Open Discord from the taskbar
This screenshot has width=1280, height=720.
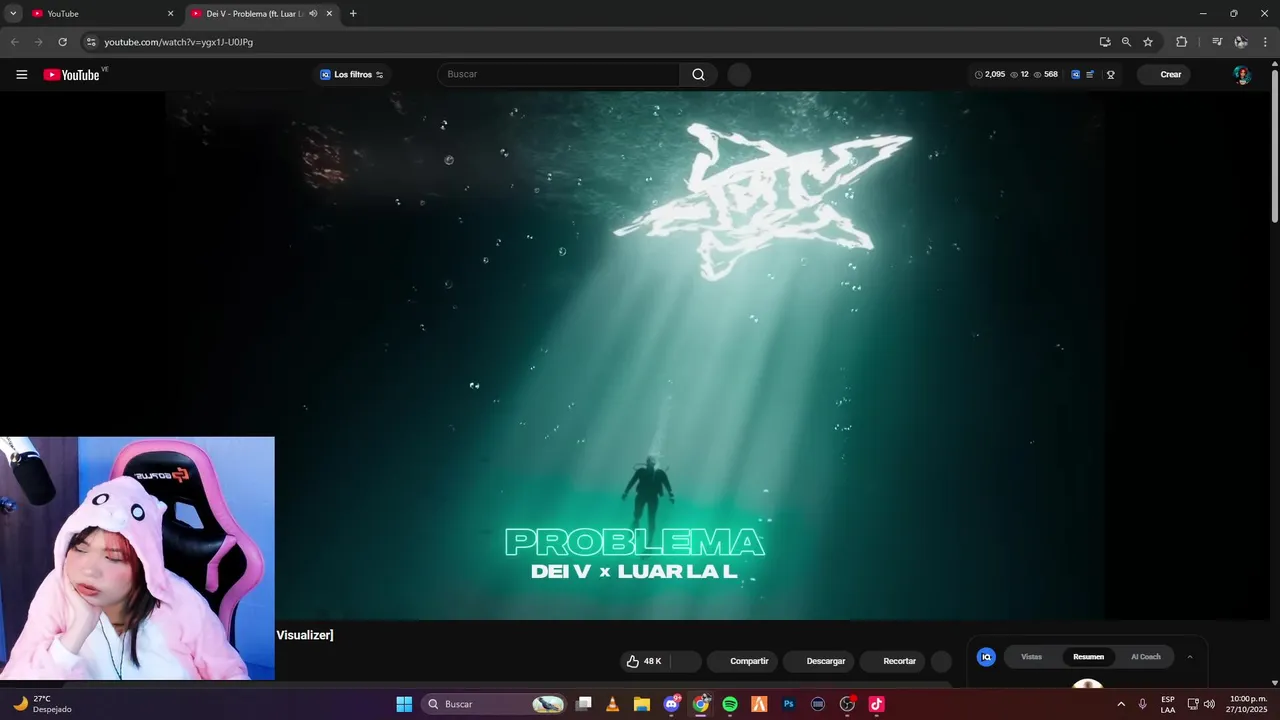[672, 704]
